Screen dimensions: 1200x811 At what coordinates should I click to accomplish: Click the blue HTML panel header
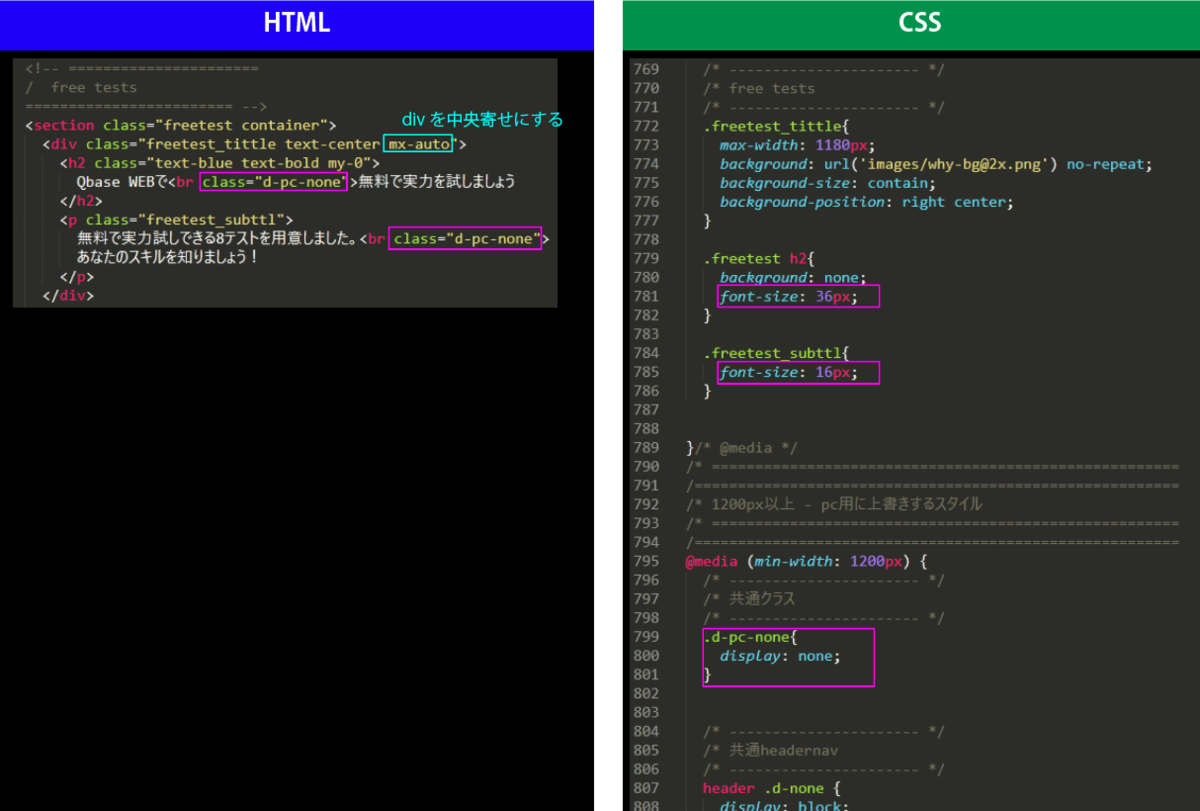[x=297, y=24]
